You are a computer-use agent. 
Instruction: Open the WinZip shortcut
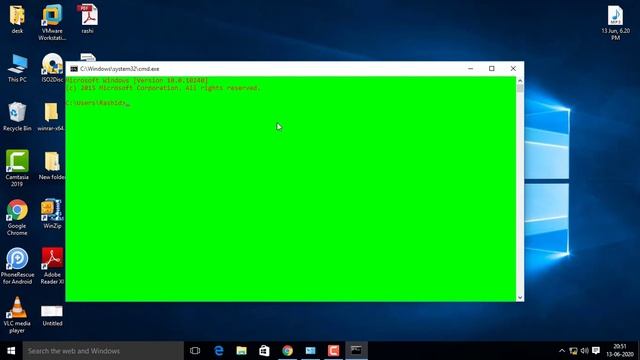pos(52,214)
